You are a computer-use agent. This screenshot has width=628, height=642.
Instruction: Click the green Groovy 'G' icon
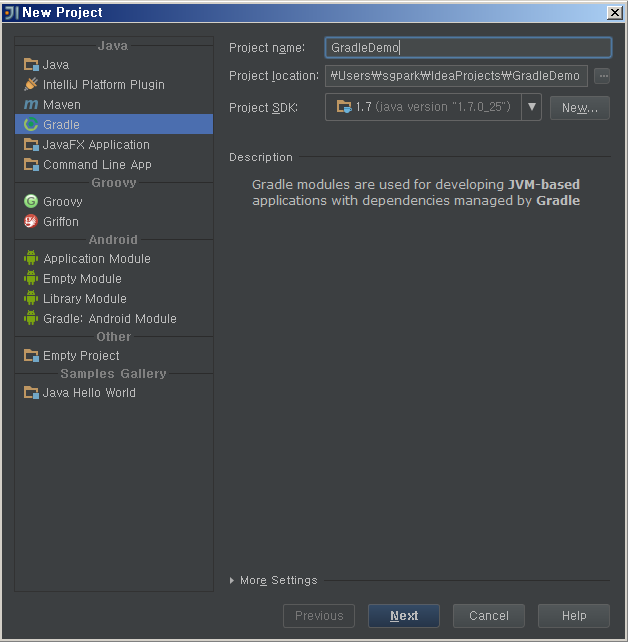click(x=31, y=201)
